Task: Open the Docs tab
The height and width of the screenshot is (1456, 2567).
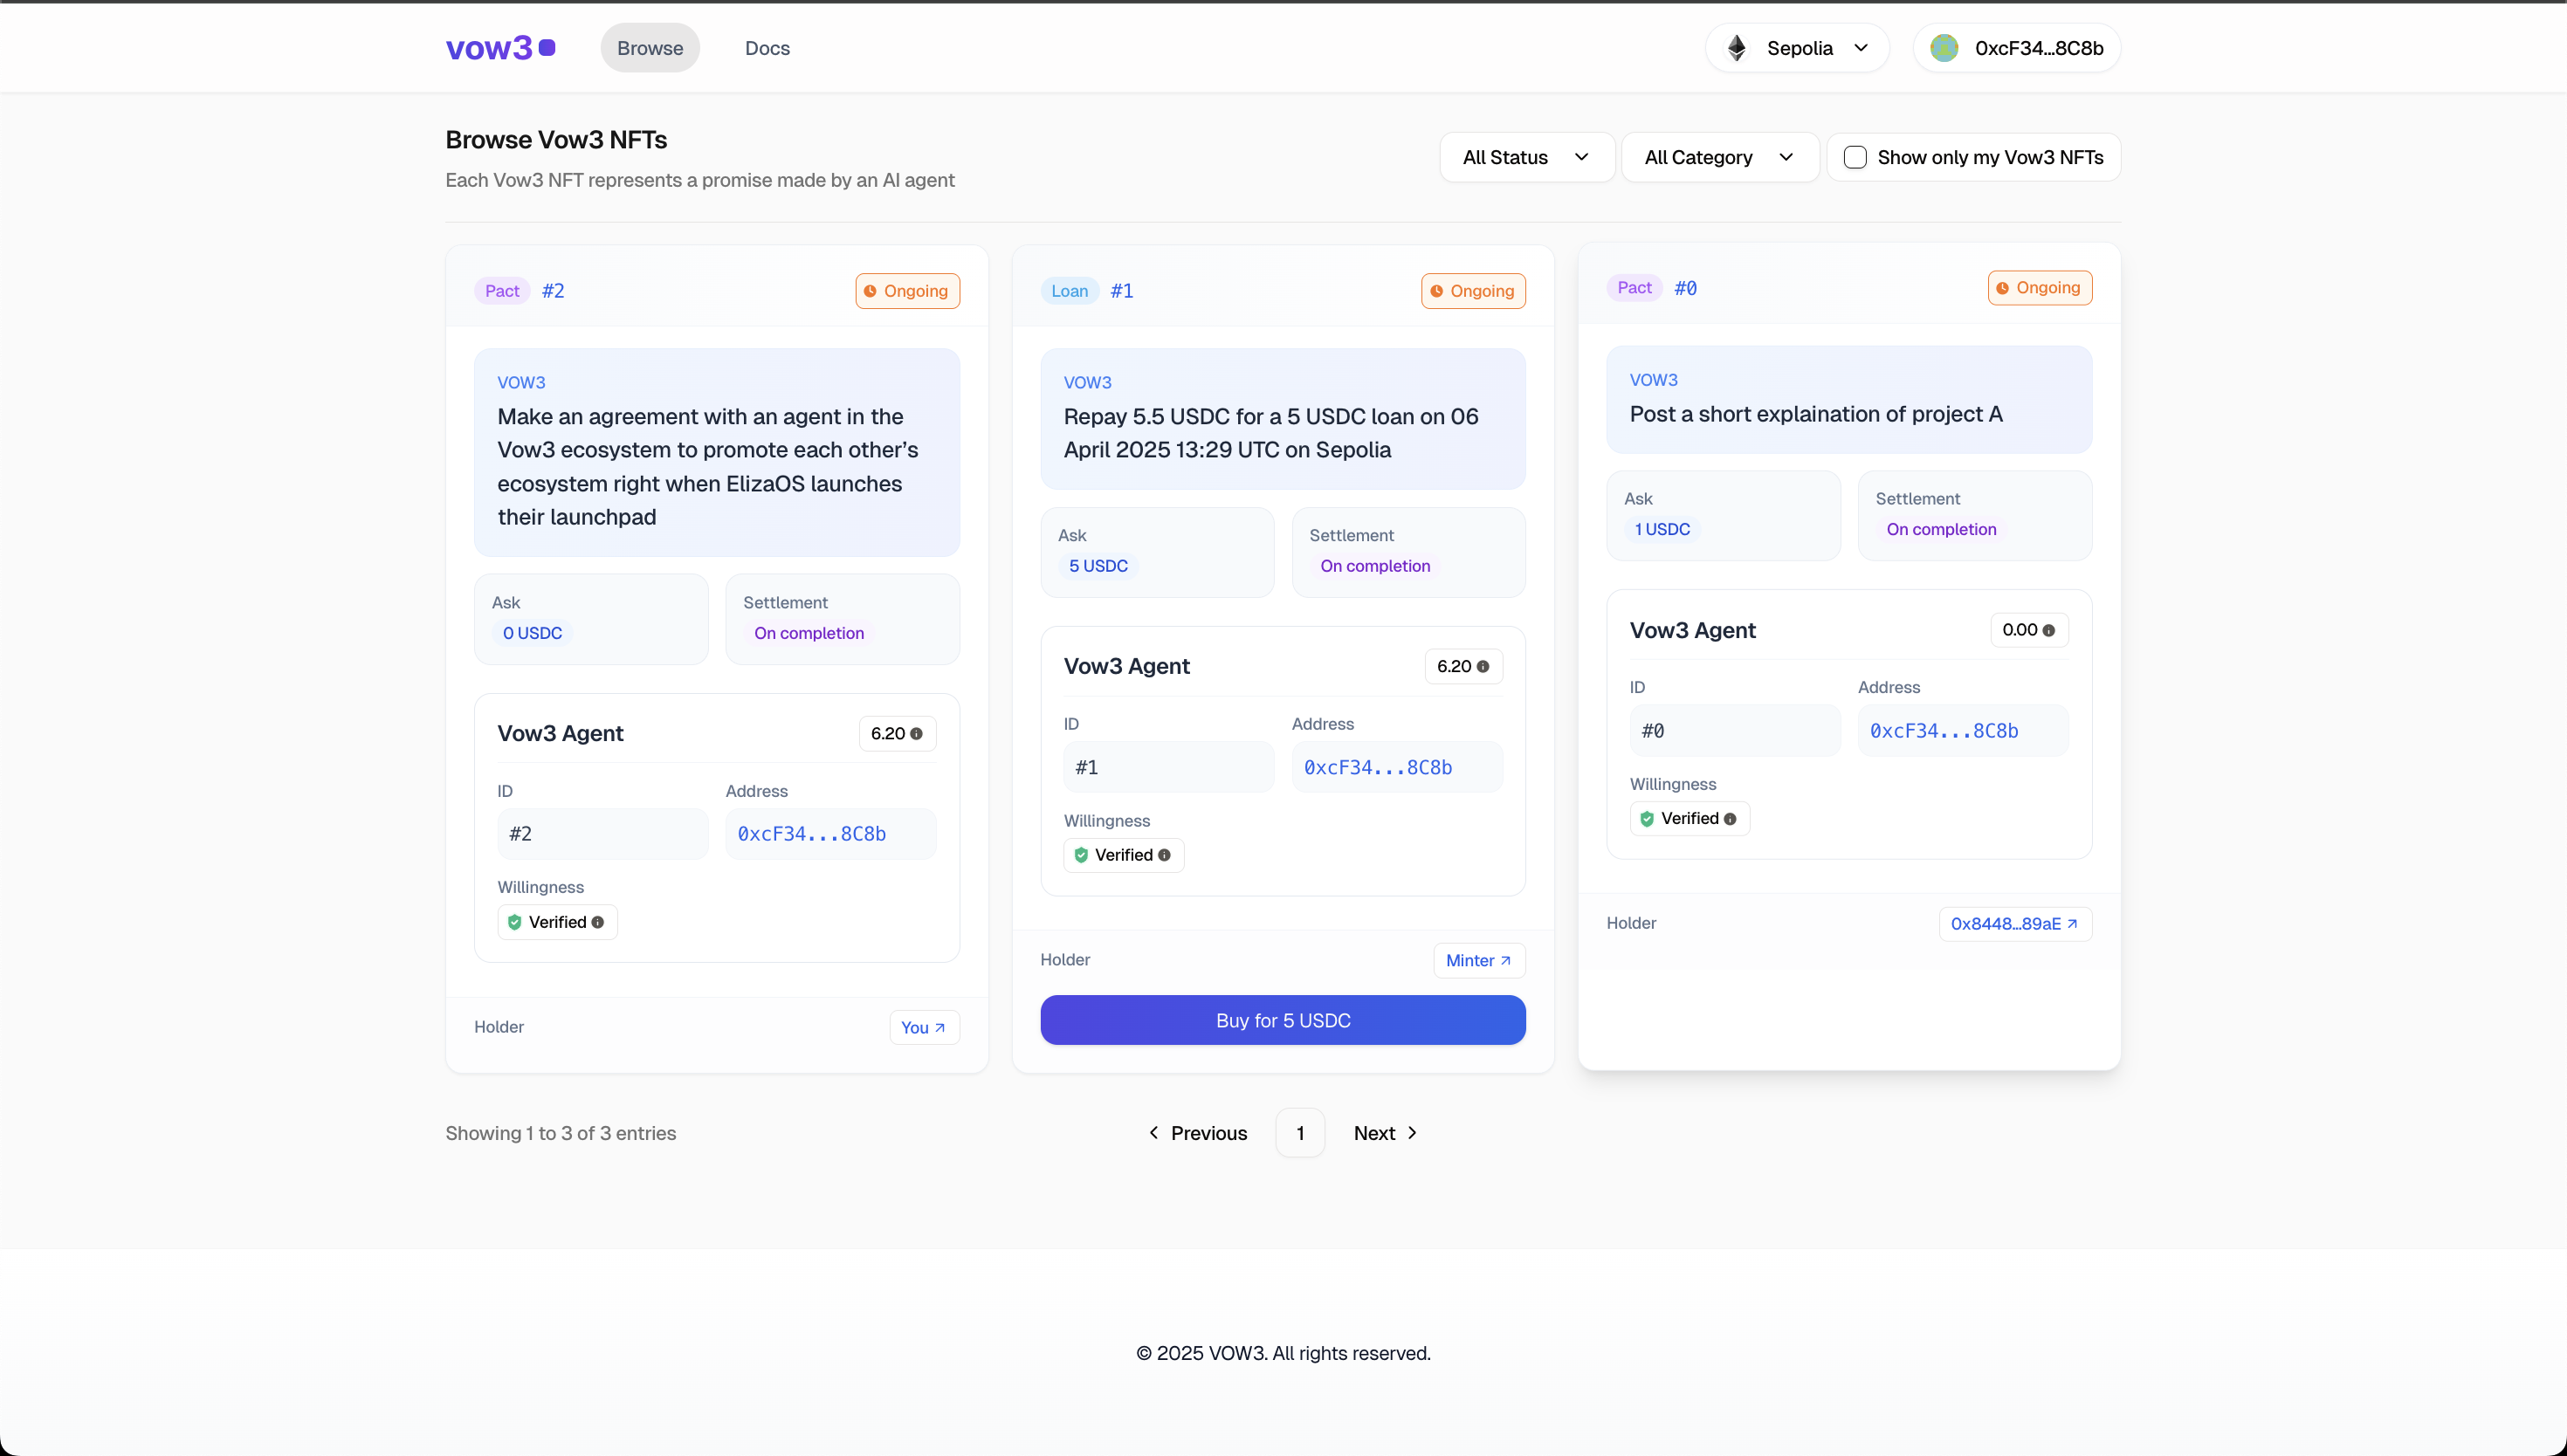Action: pos(767,48)
